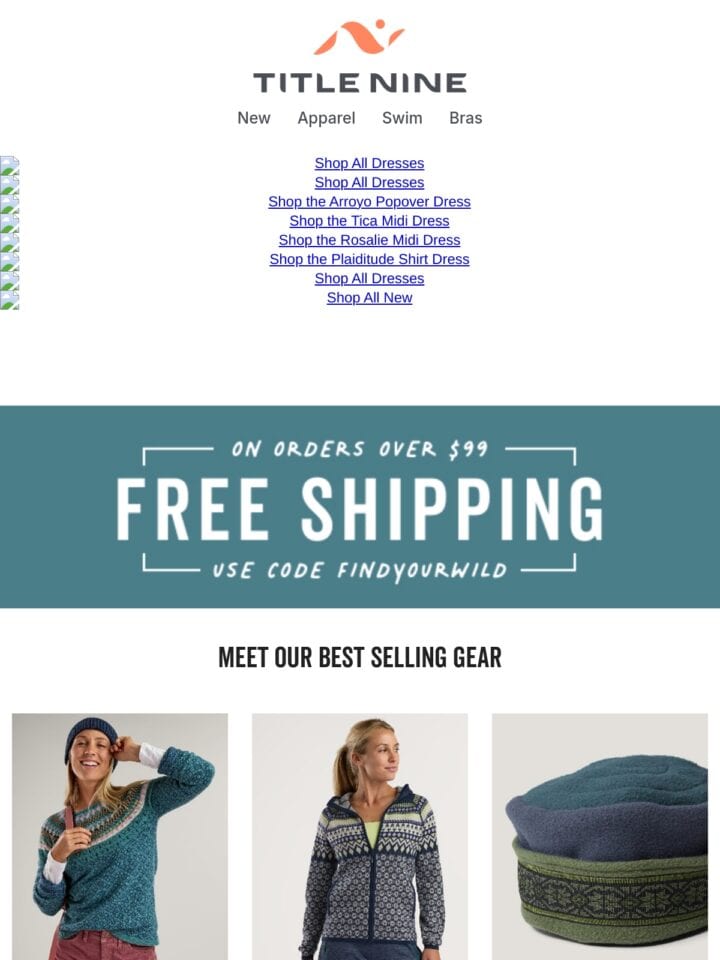This screenshot has height=960, width=720.
Task: Select the green fleece hat photo
Action: coord(600,836)
